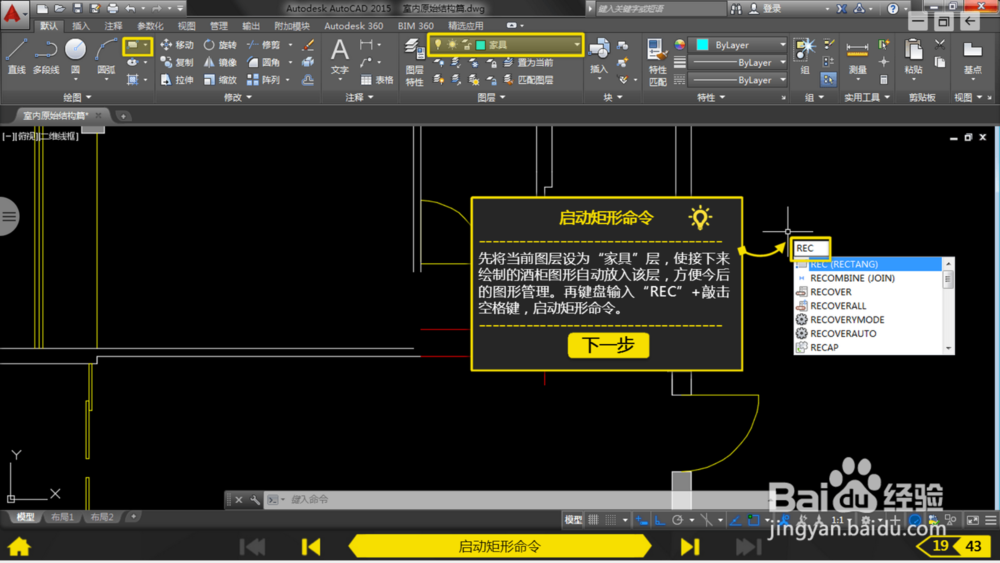Open the layer dropdown showing 家具
The image size is (1000, 563).
pos(506,45)
